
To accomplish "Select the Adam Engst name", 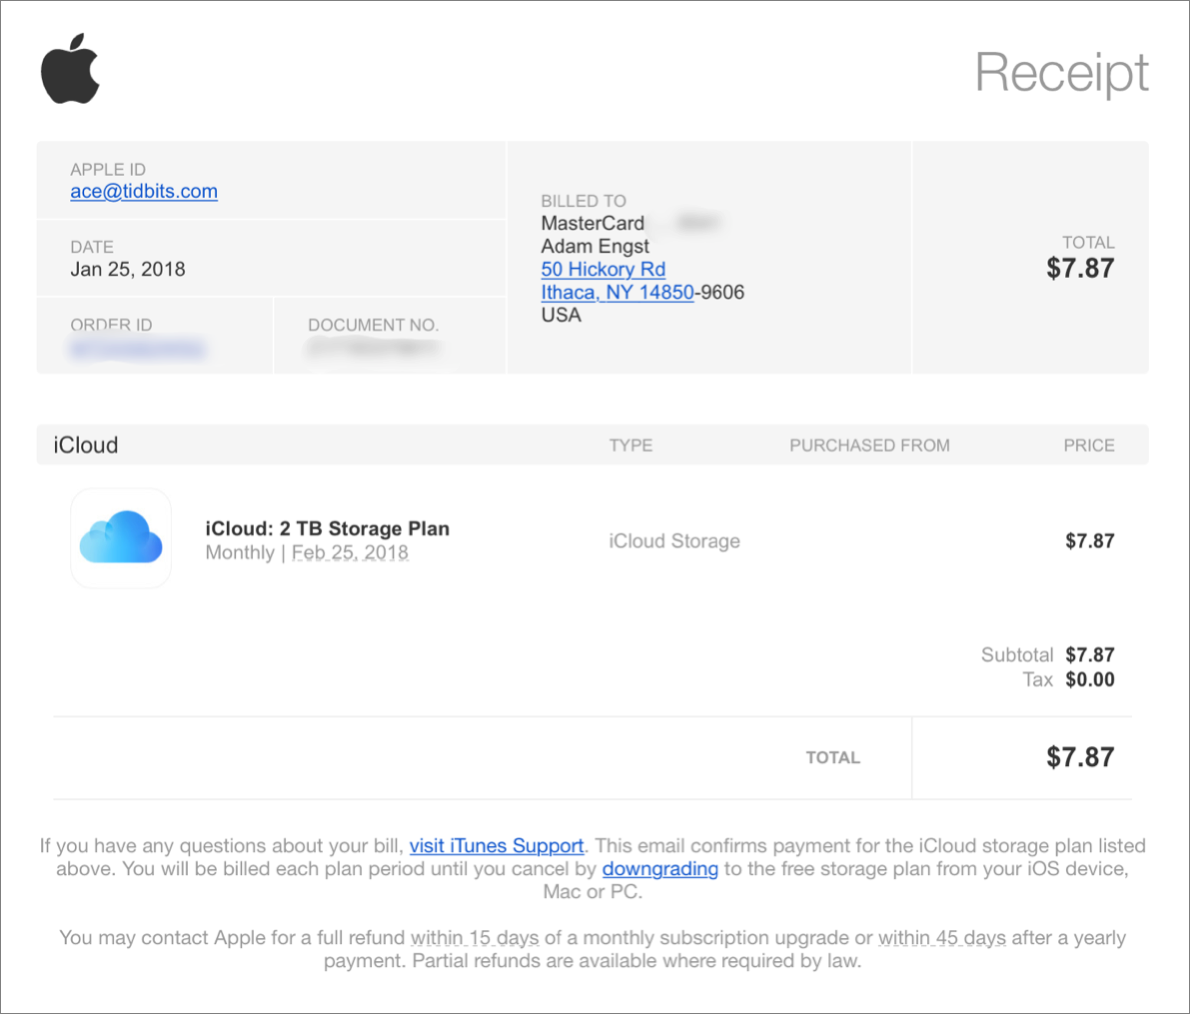I will pyautogui.click(x=595, y=247).
